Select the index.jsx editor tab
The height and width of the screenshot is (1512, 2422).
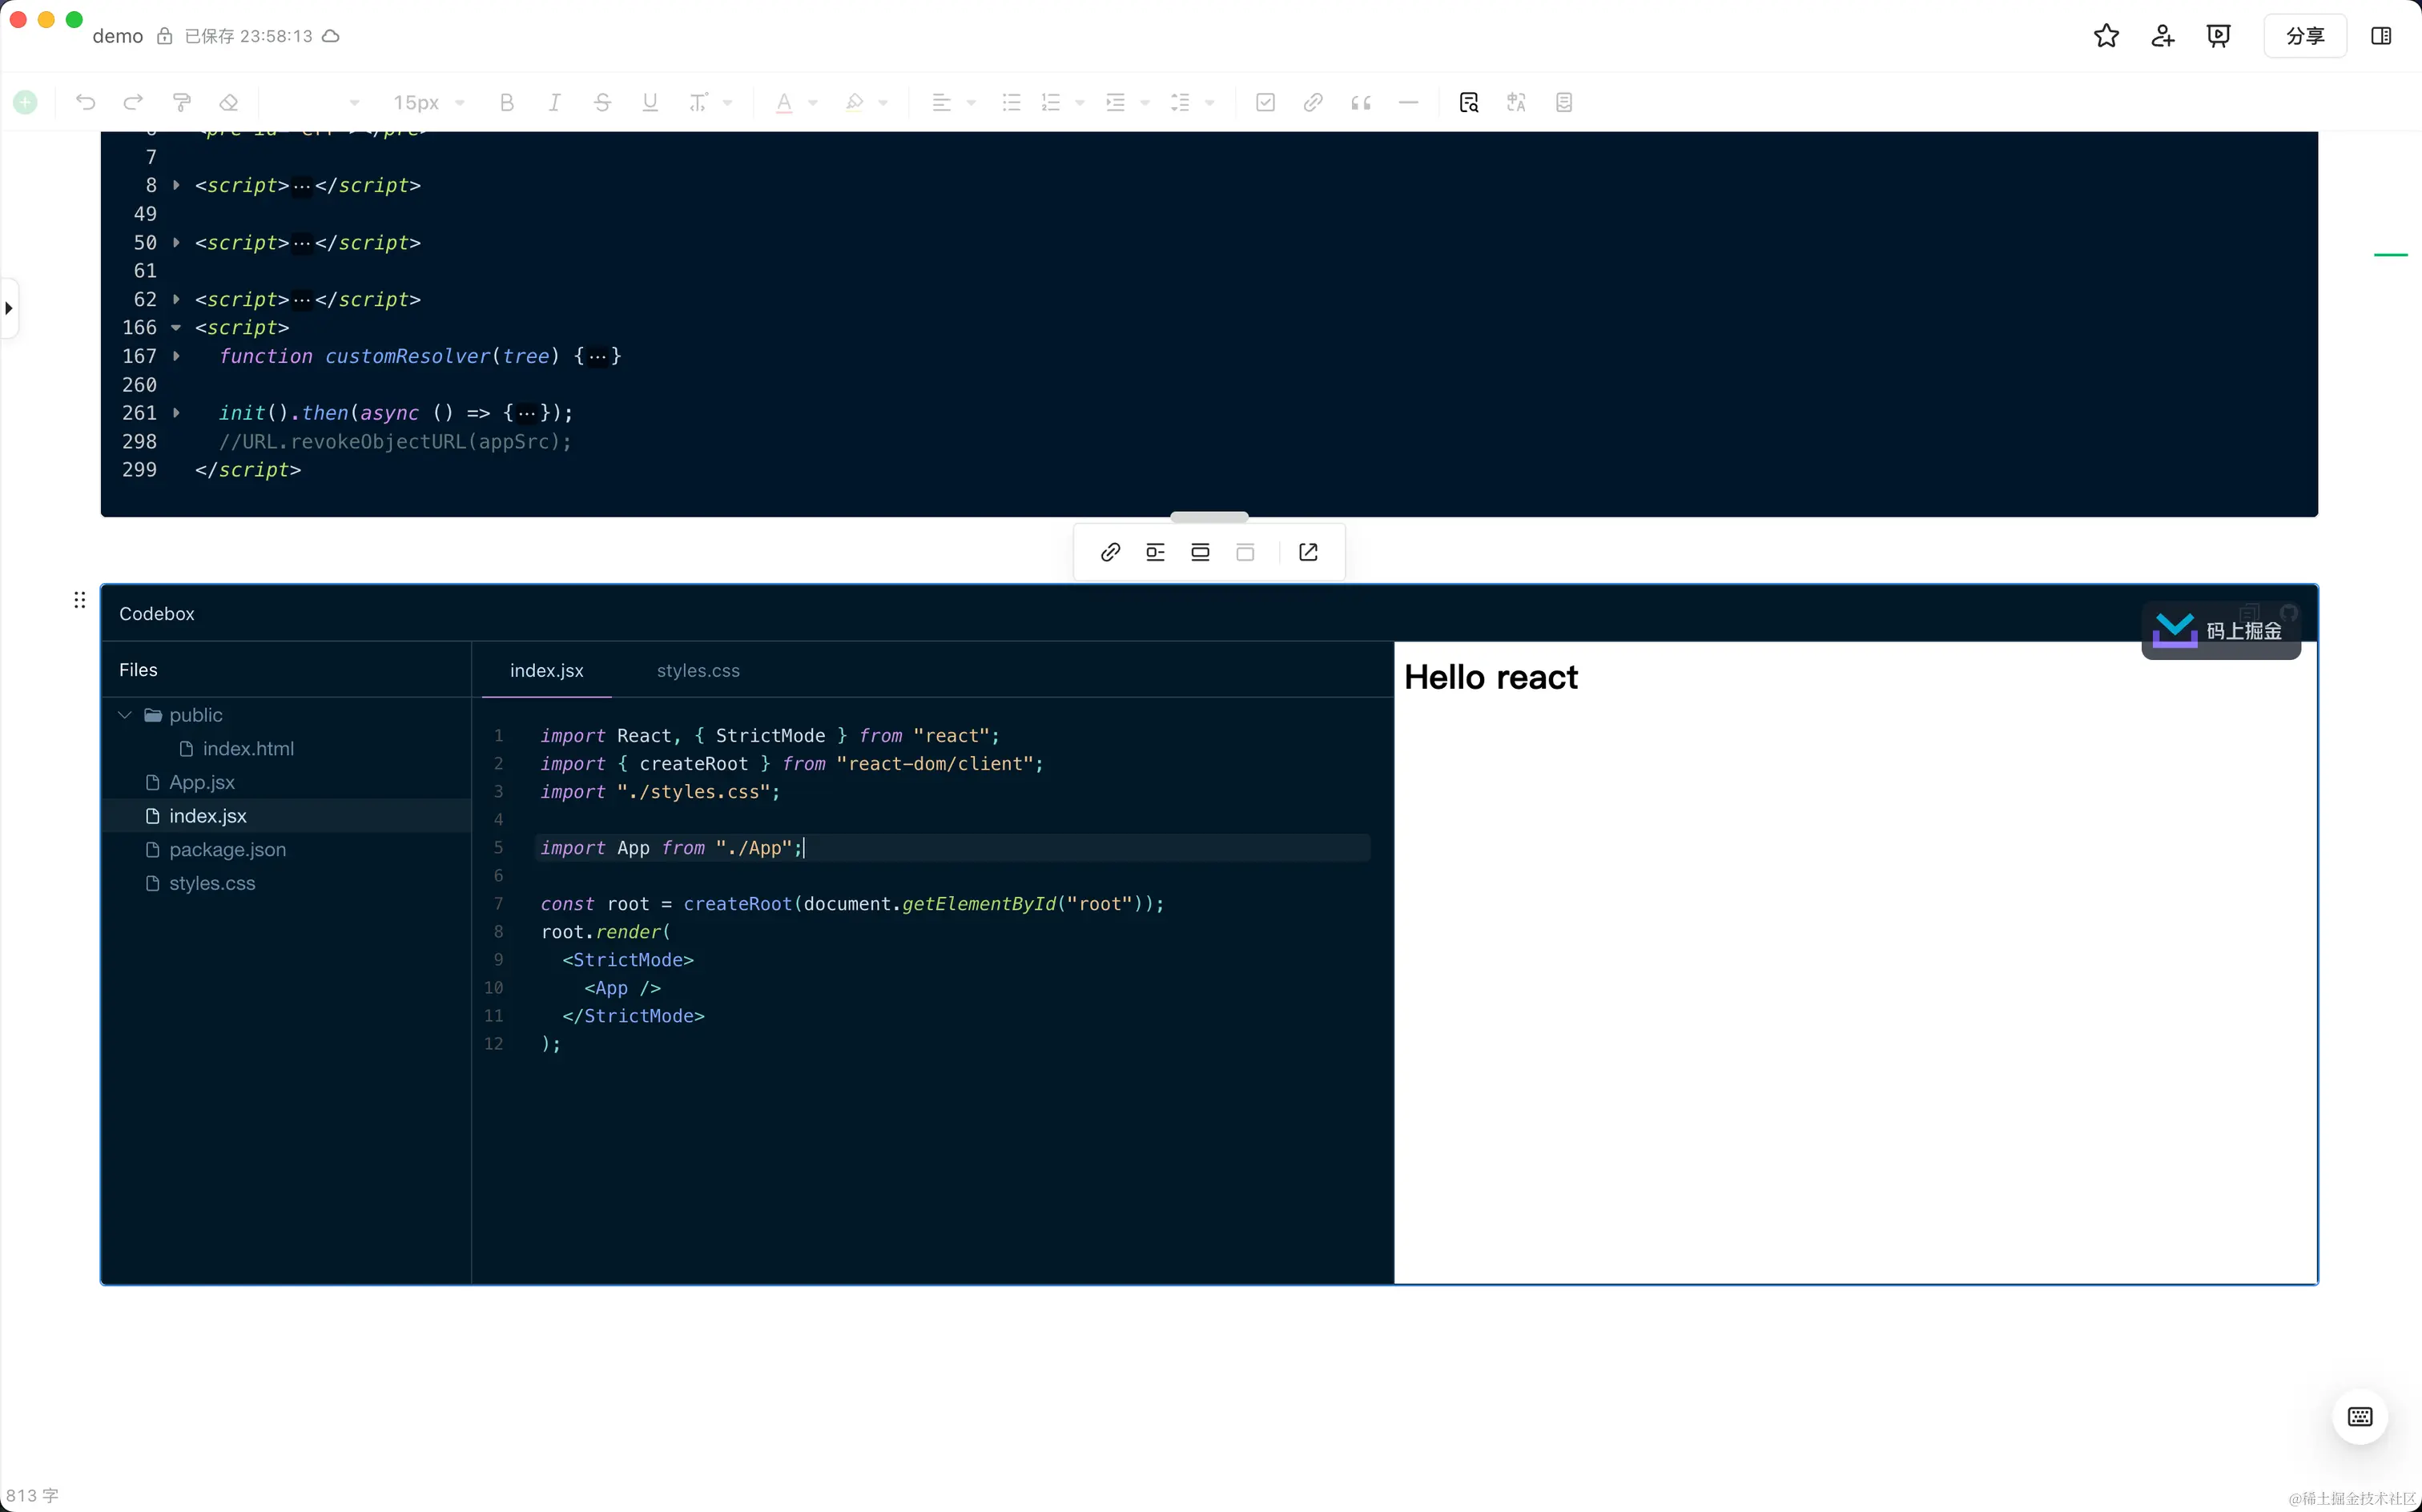(546, 670)
